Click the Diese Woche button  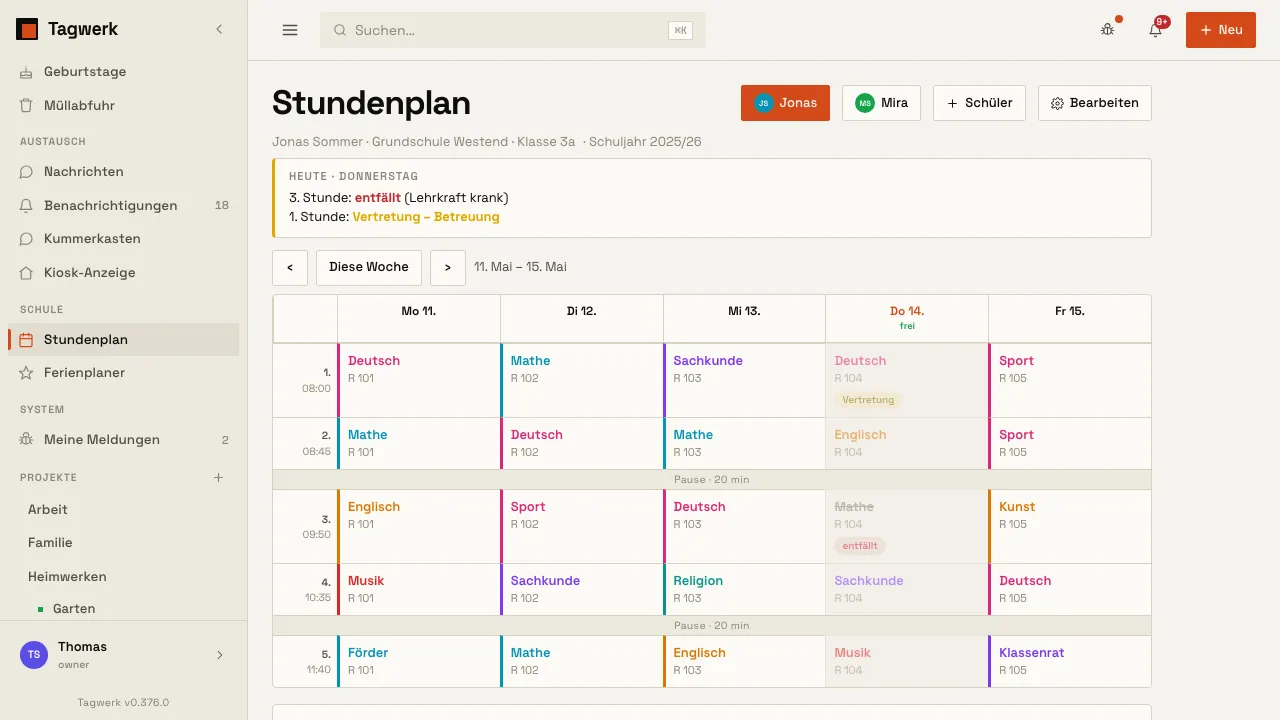pos(369,267)
